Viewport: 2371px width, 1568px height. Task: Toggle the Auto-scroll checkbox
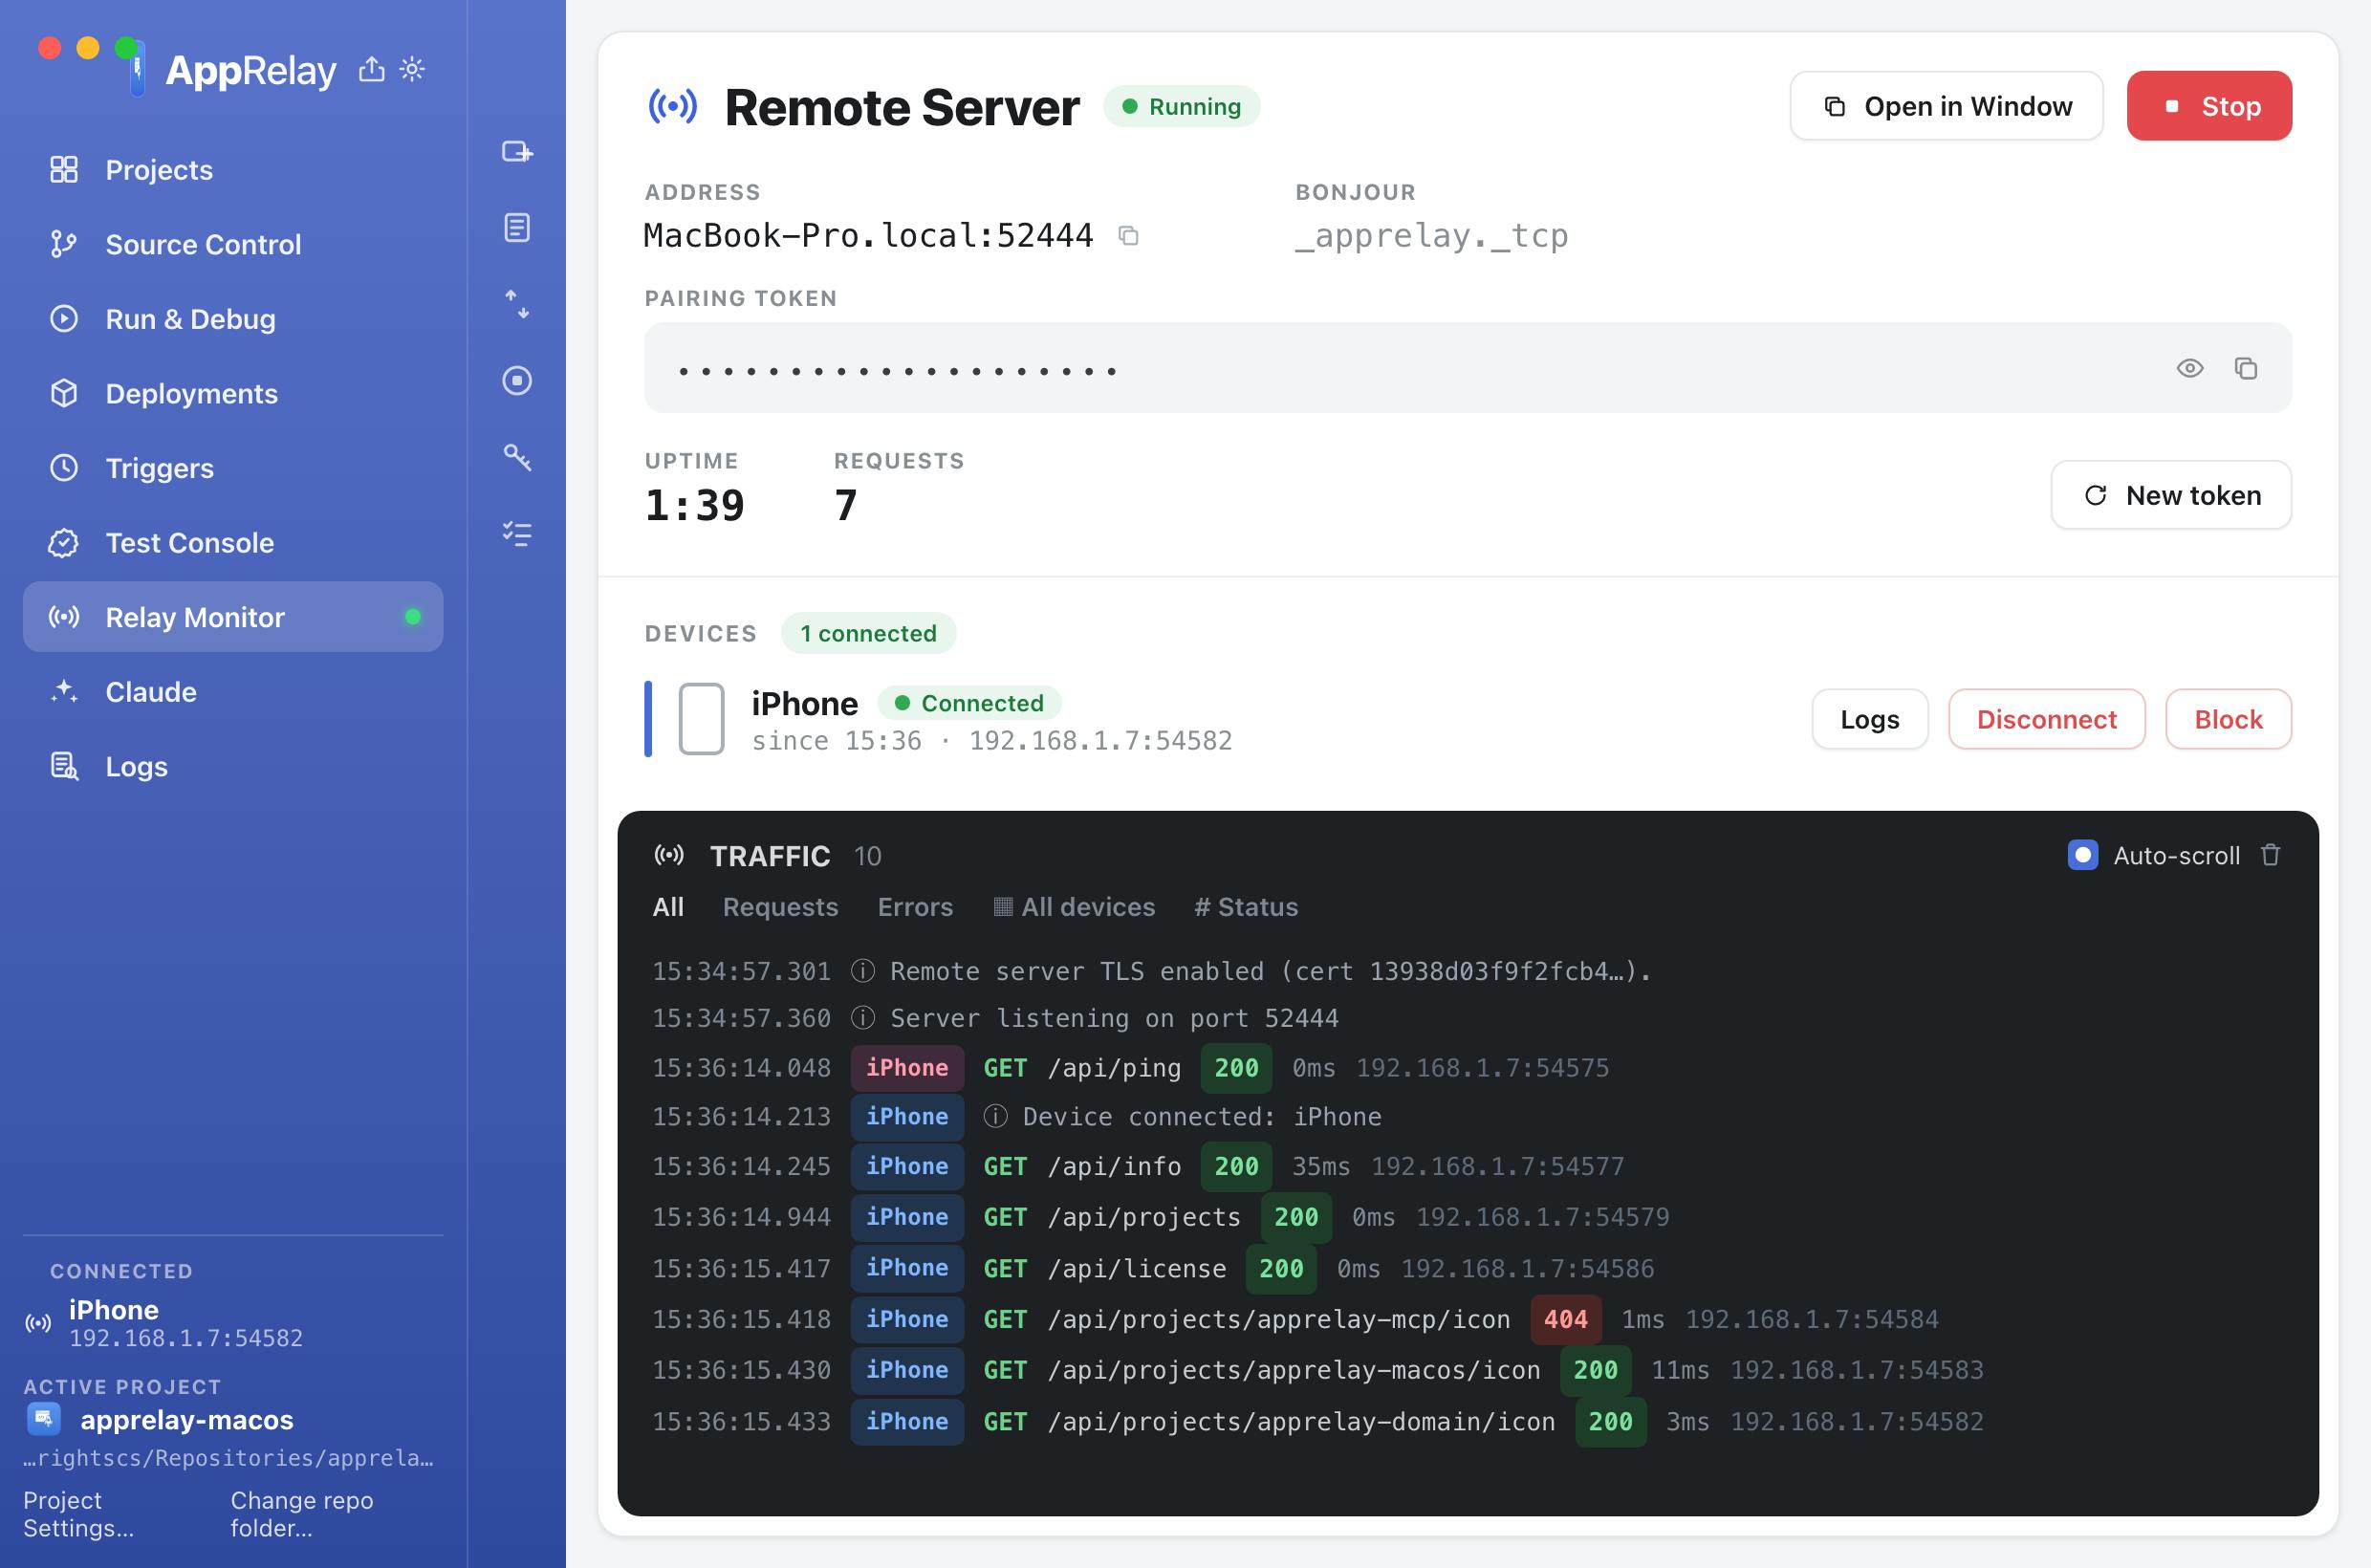pos(2083,855)
